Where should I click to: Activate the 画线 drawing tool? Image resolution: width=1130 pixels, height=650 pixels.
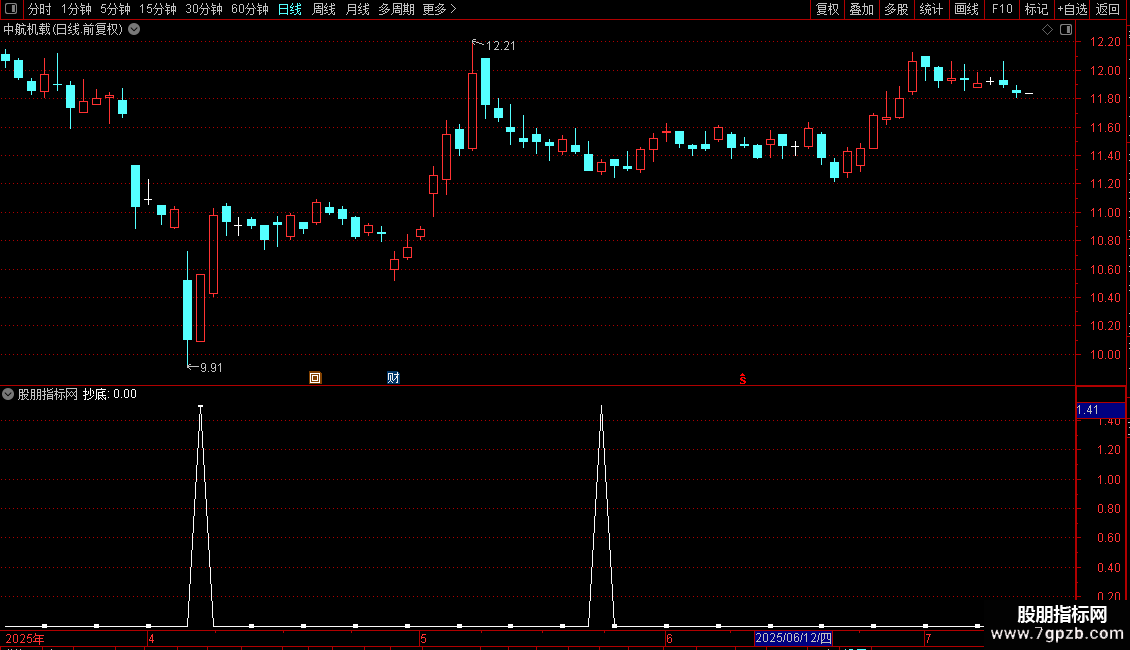pos(966,9)
